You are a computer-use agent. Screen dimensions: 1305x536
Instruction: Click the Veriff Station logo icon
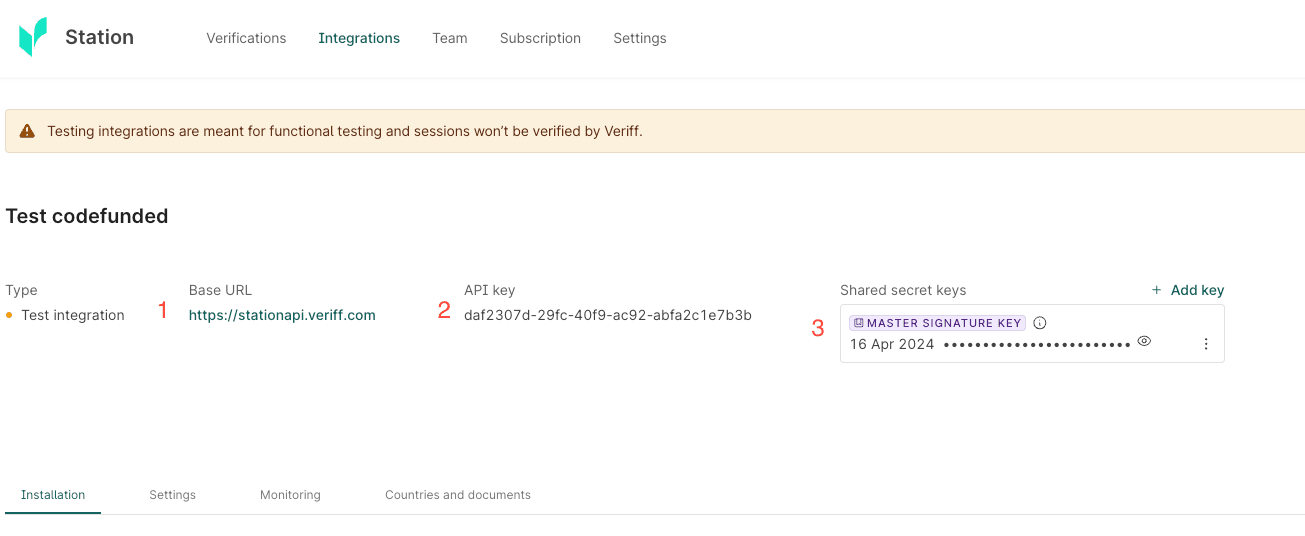[x=33, y=37]
